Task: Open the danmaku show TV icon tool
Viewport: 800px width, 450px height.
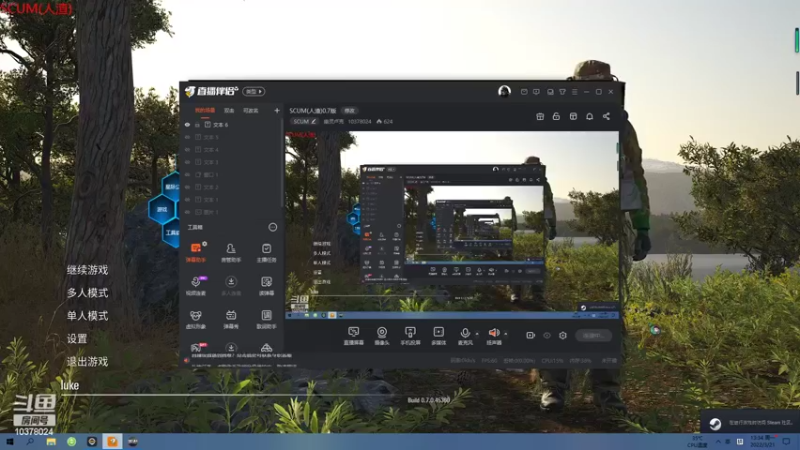Action: (231, 319)
